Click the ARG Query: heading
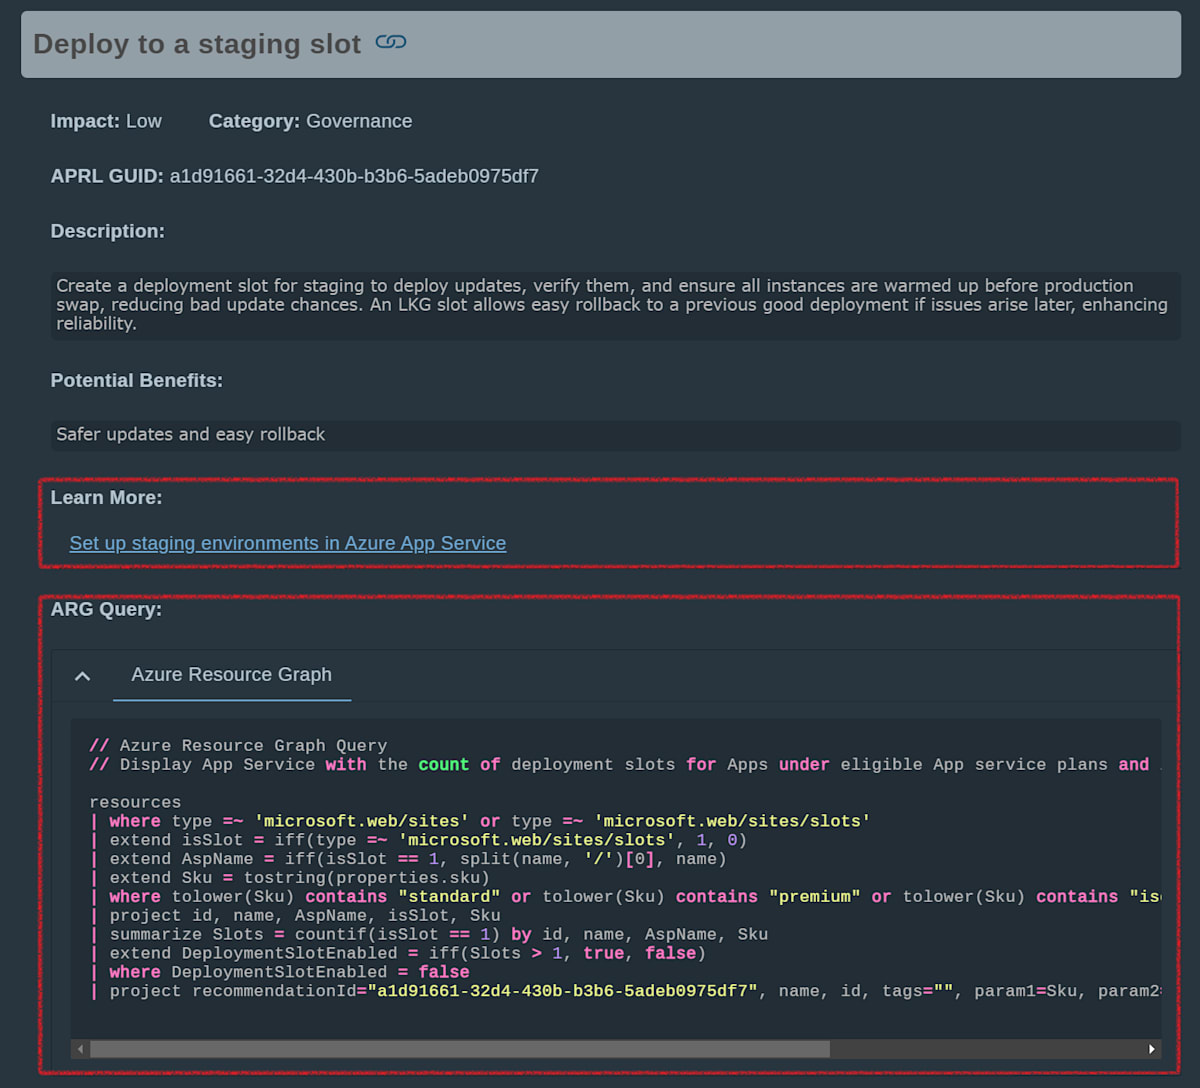The height and width of the screenshot is (1088, 1200). (x=106, y=609)
